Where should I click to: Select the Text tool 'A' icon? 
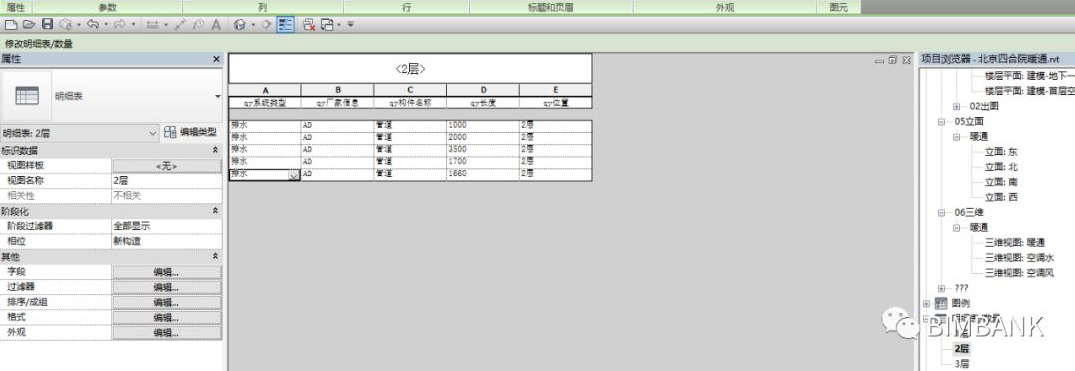coord(216,25)
